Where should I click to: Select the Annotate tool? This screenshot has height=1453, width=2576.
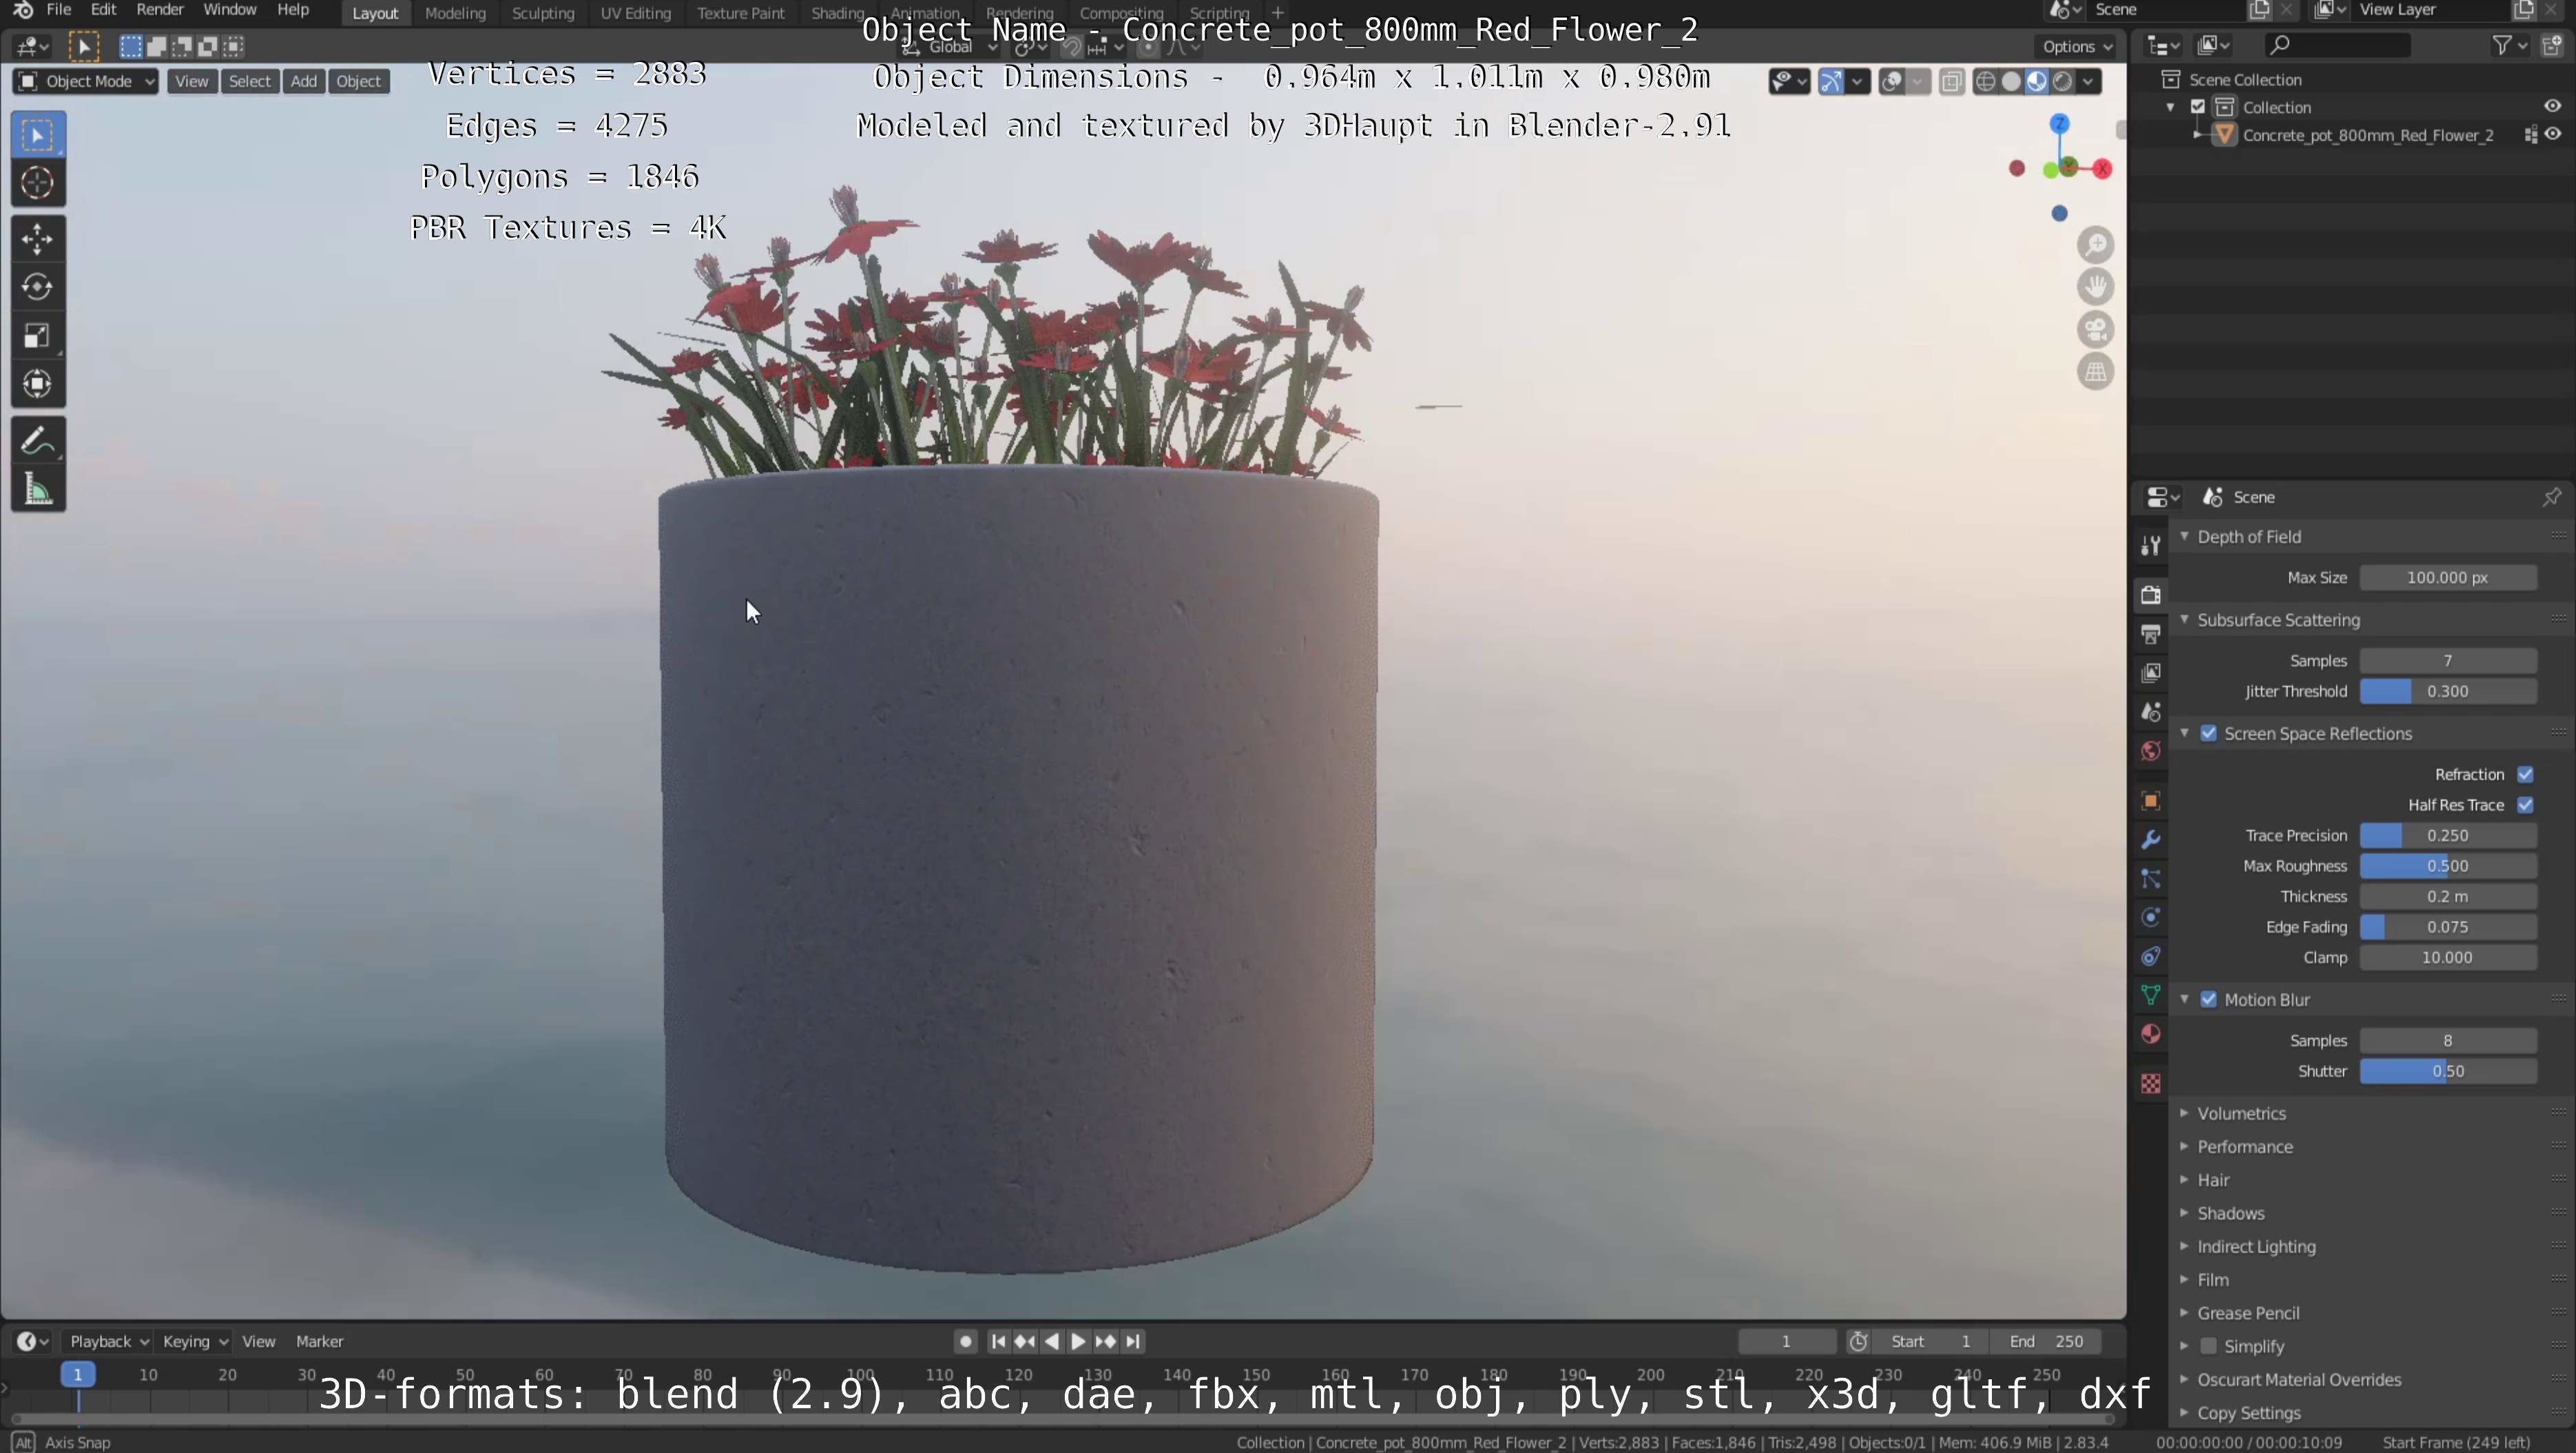tap(38, 441)
